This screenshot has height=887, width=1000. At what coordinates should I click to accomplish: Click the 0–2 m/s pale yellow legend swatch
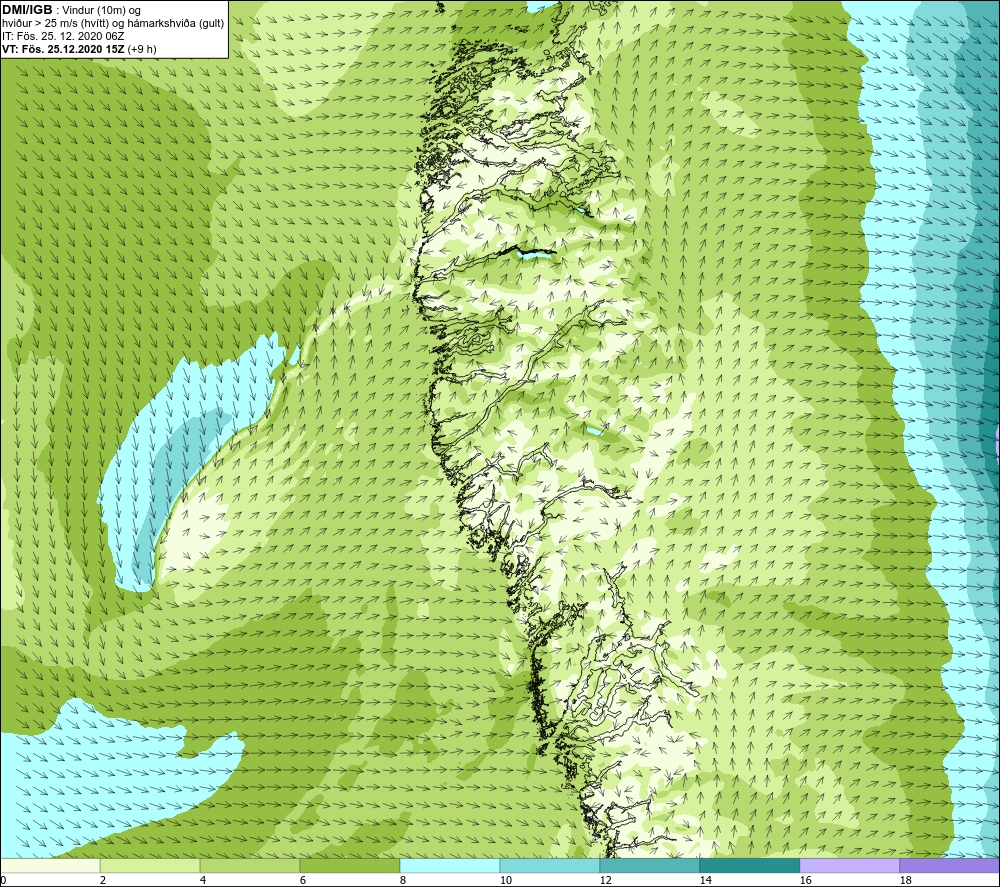pyautogui.click(x=50, y=866)
